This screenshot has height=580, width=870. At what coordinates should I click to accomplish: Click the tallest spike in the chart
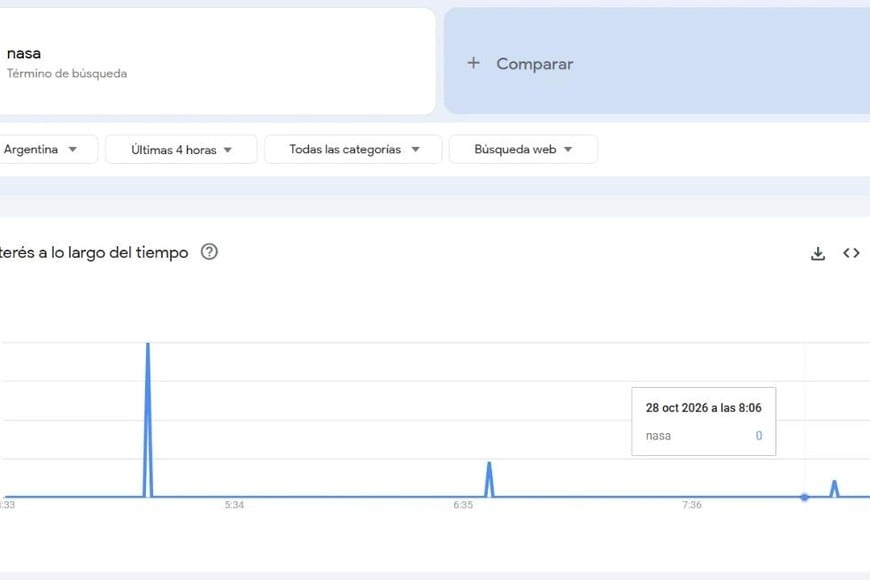point(148,419)
